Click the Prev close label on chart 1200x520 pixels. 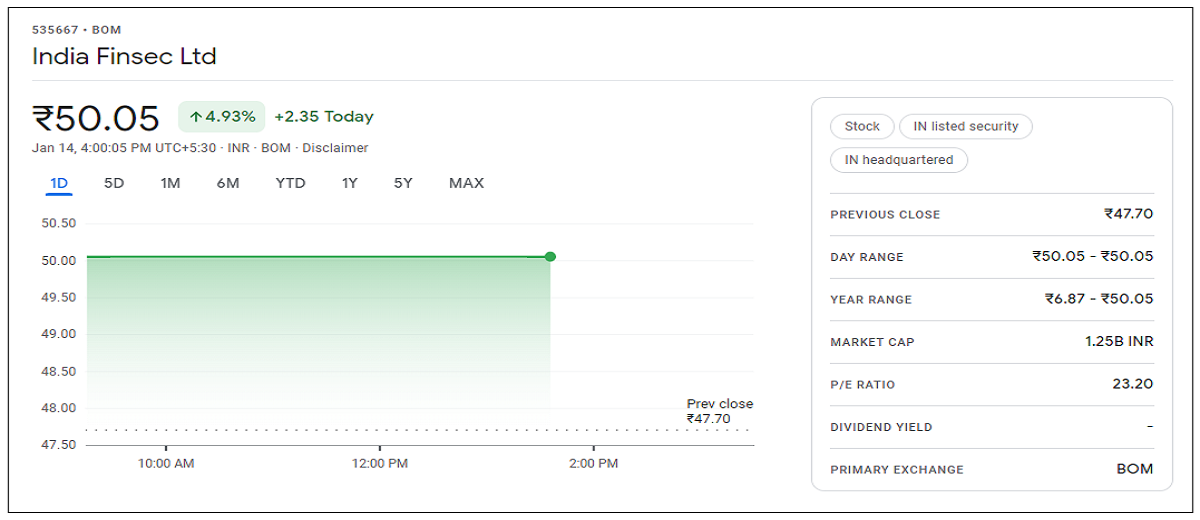coord(719,404)
